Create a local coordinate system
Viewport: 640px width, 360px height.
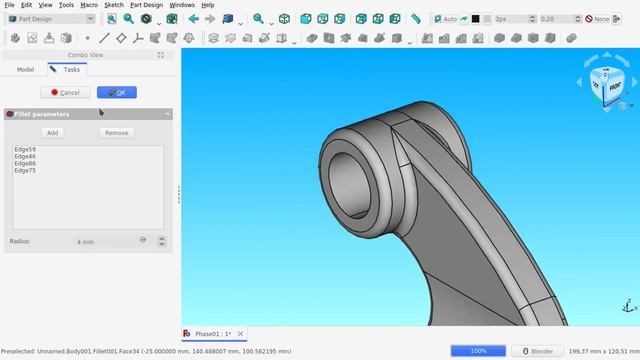(x=138, y=38)
